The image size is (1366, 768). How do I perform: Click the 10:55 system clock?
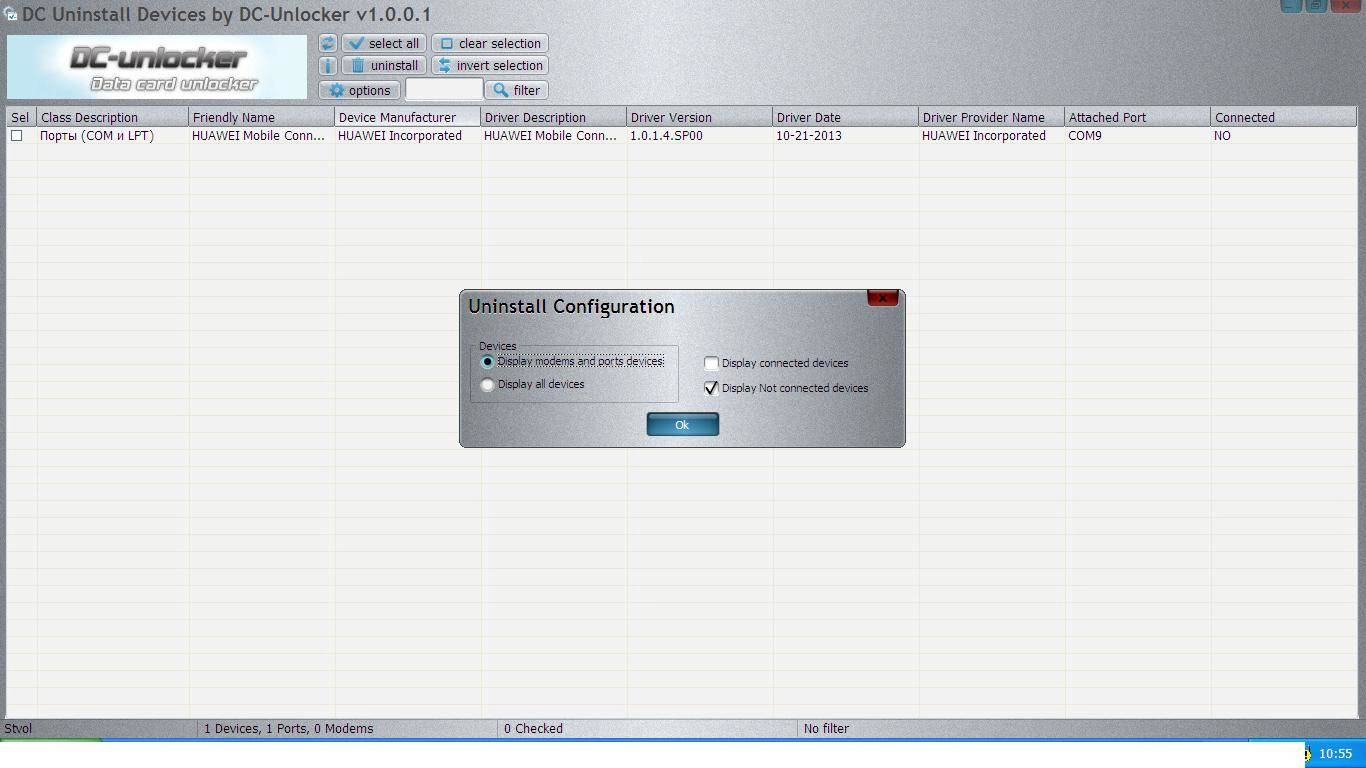[1335, 754]
